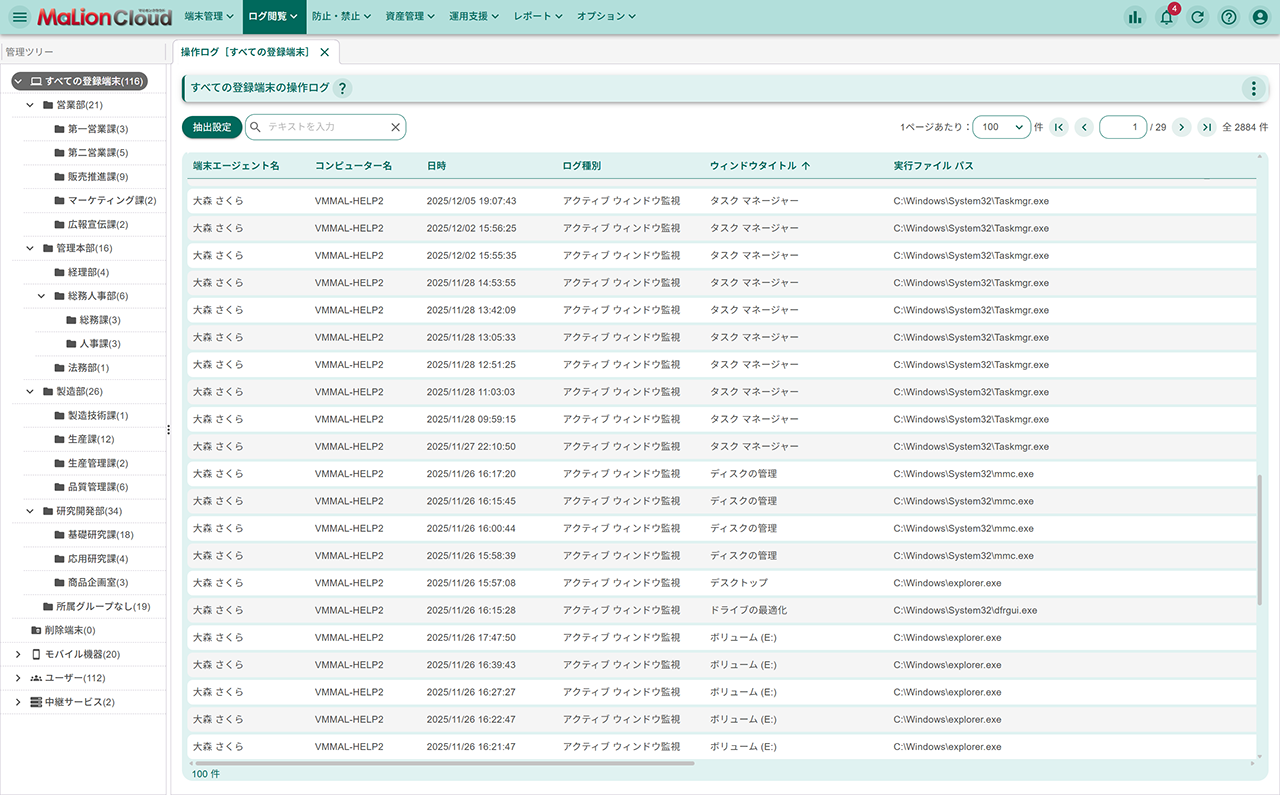
Task: Open the help question mark in header
Action: (x=1229, y=17)
